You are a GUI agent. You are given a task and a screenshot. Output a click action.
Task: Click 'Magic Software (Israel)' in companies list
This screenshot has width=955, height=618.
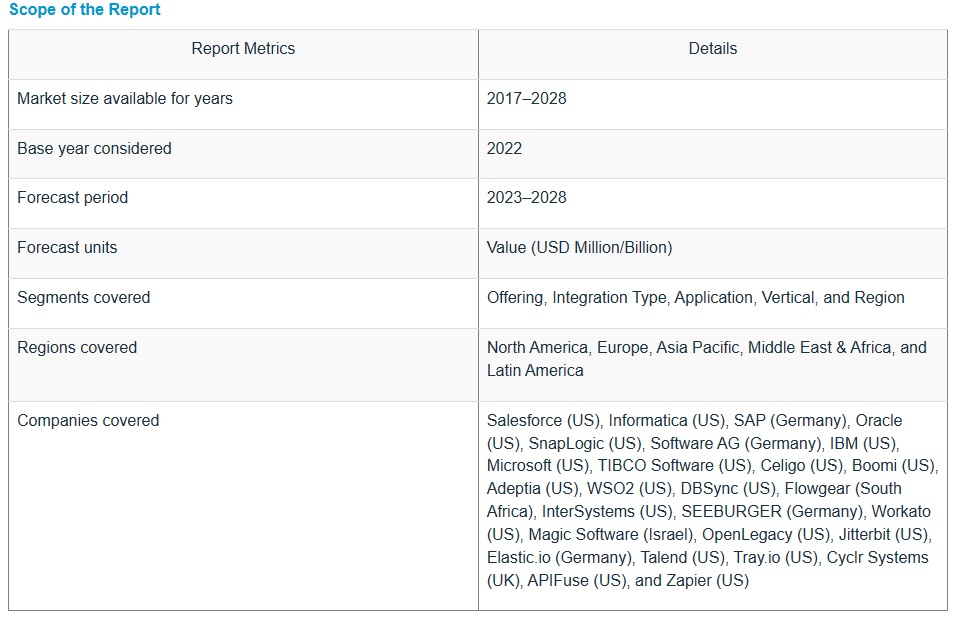pos(611,534)
